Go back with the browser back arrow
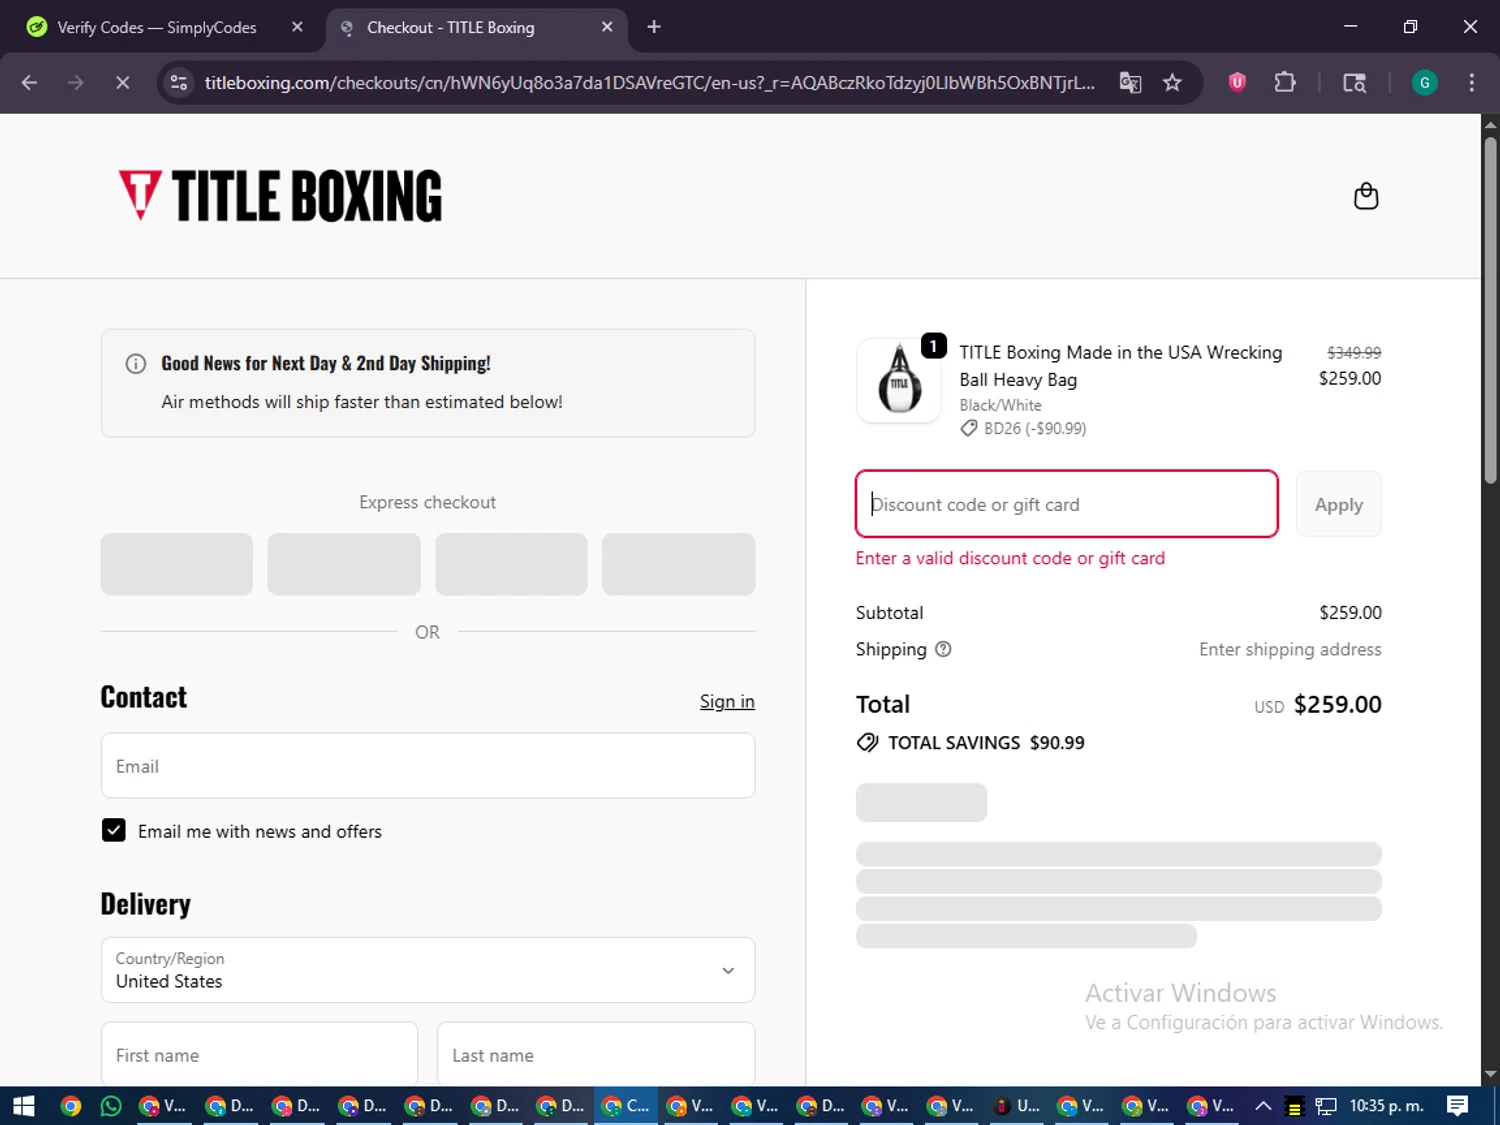Image resolution: width=1500 pixels, height=1125 pixels. tap(29, 82)
